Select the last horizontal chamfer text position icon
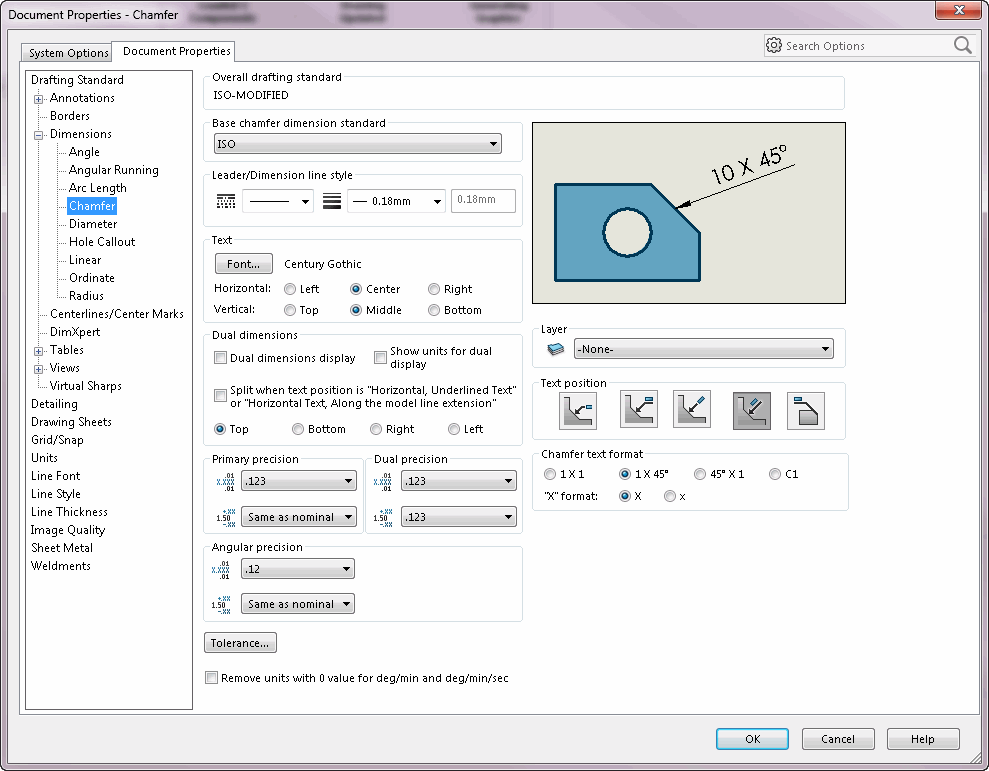 pos(805,410)
